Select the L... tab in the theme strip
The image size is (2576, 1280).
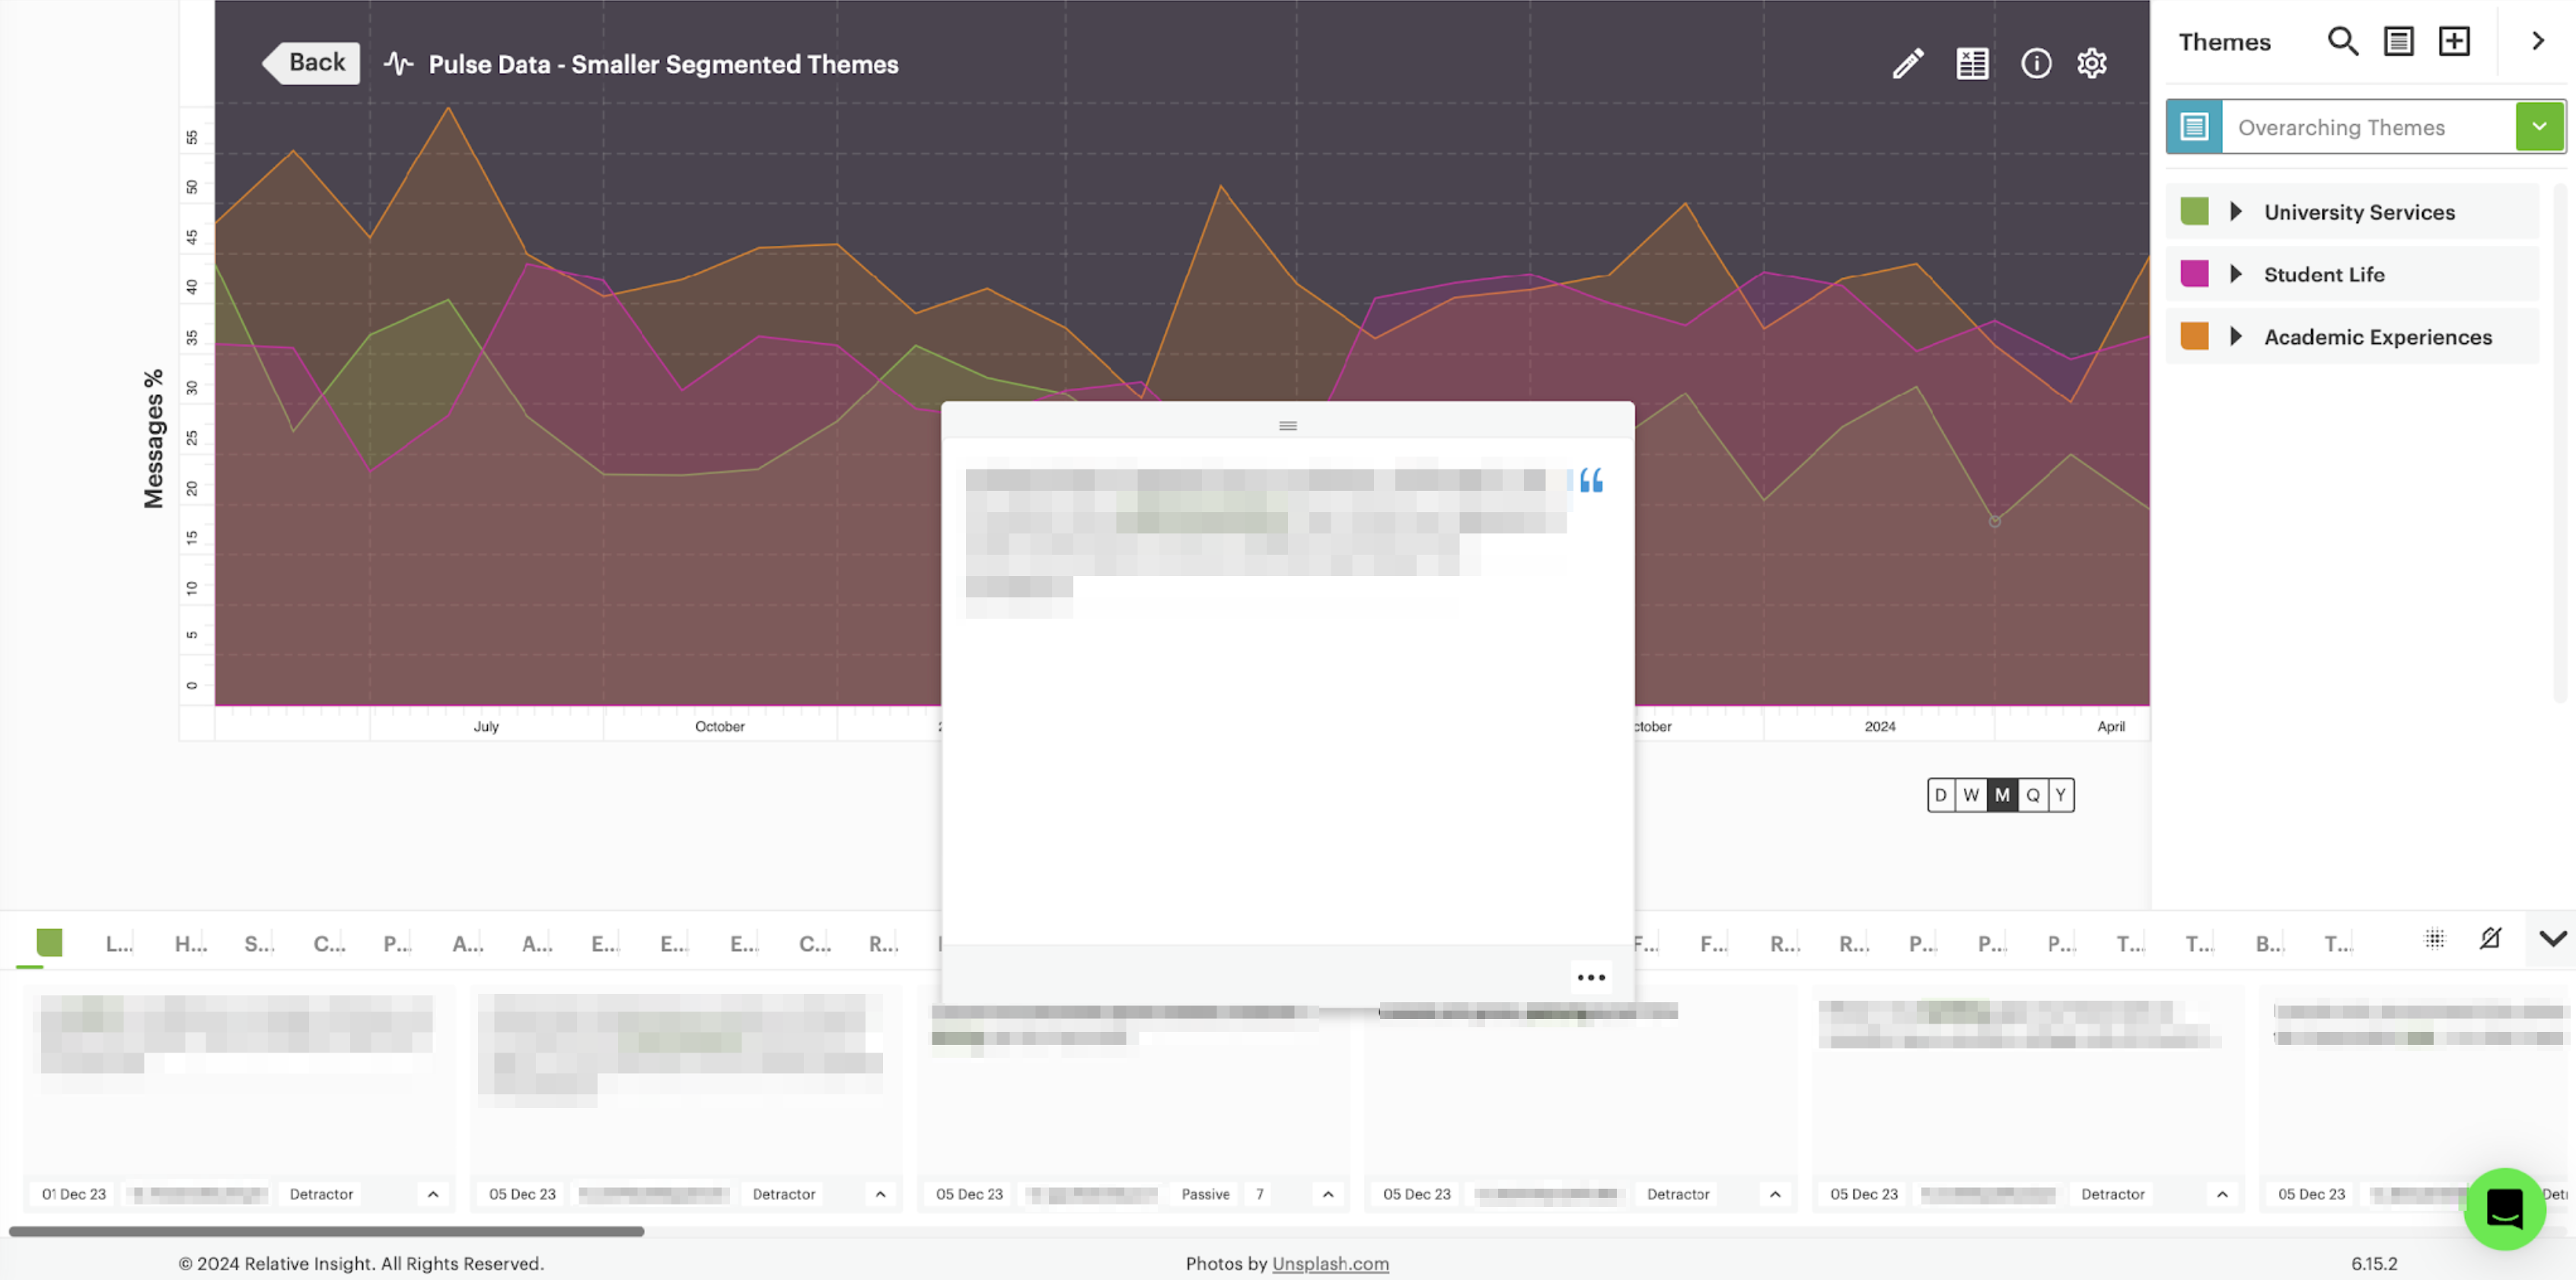point(119,944)
